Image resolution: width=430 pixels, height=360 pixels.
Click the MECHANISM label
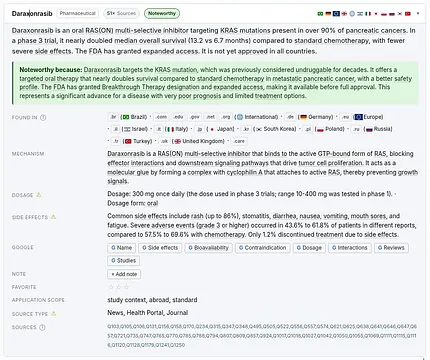[x=28, y=154]
